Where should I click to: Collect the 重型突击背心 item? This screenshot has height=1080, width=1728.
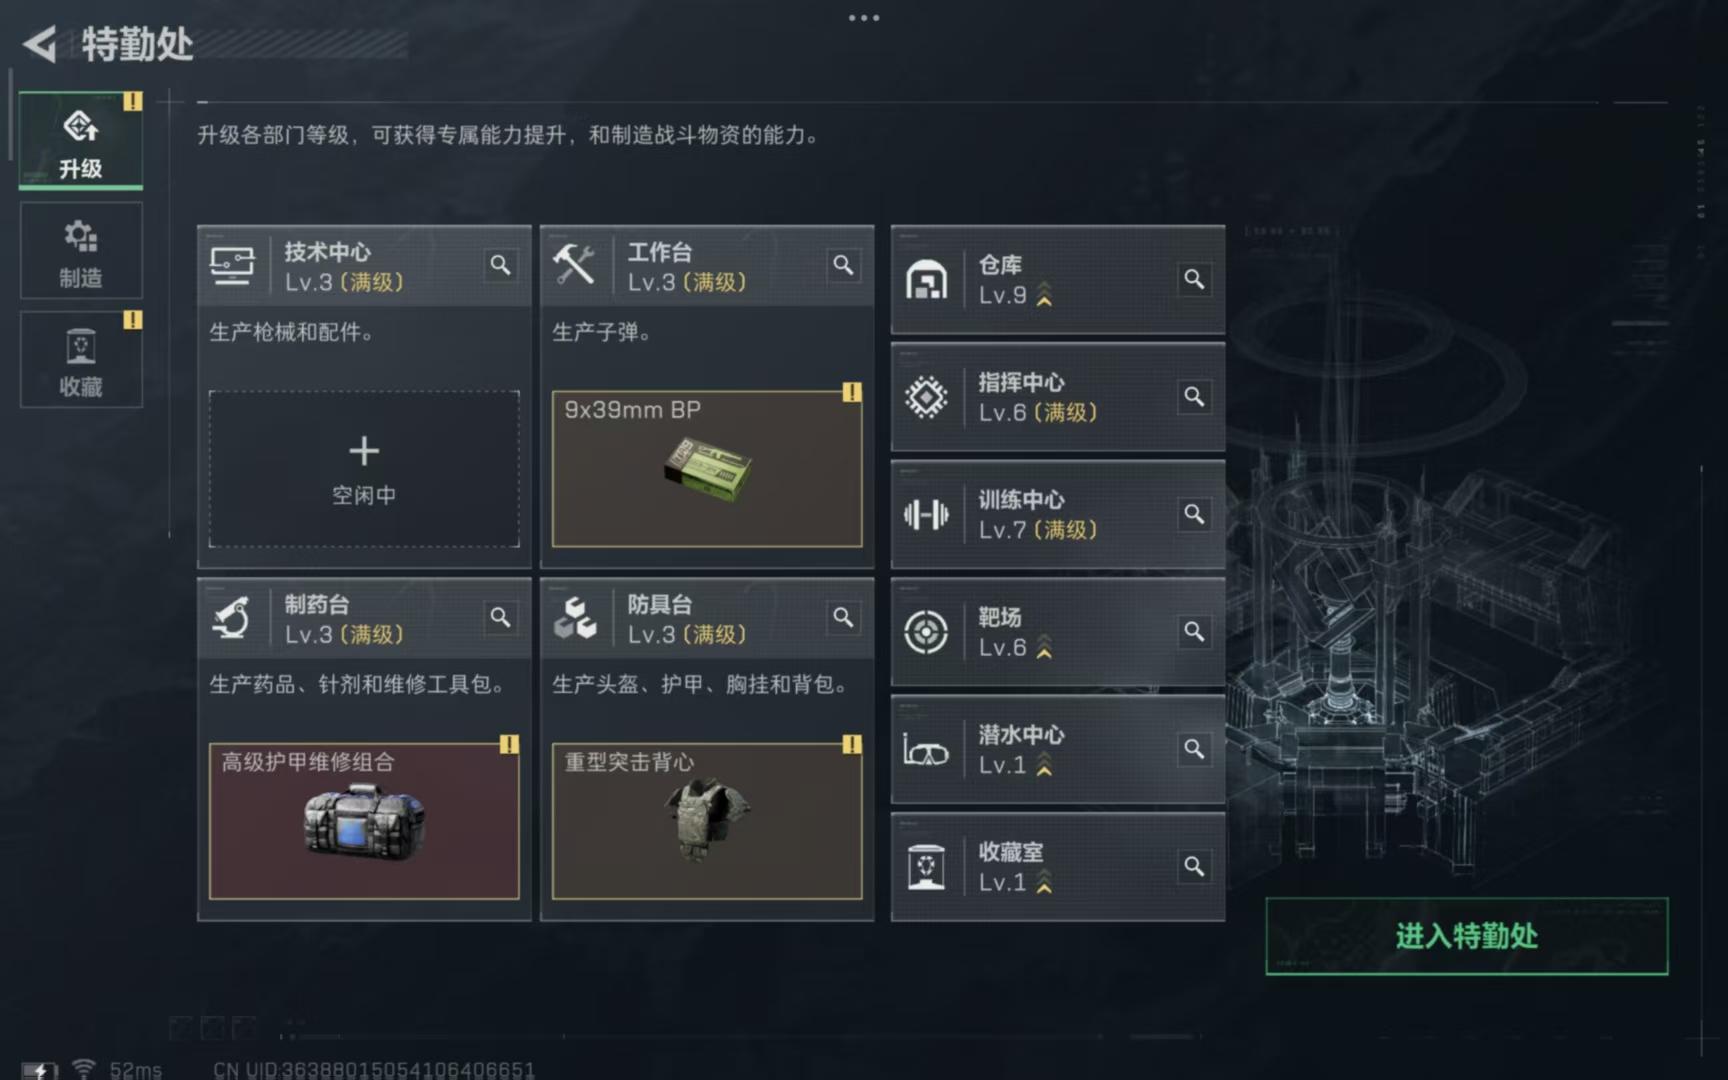[x=707, y=821]
